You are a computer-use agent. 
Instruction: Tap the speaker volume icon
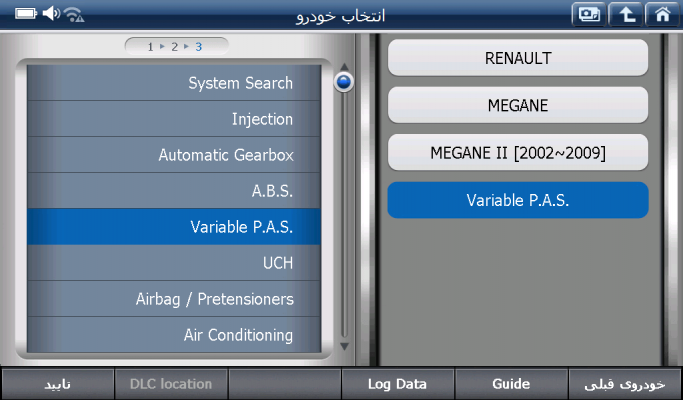(51, 15)
